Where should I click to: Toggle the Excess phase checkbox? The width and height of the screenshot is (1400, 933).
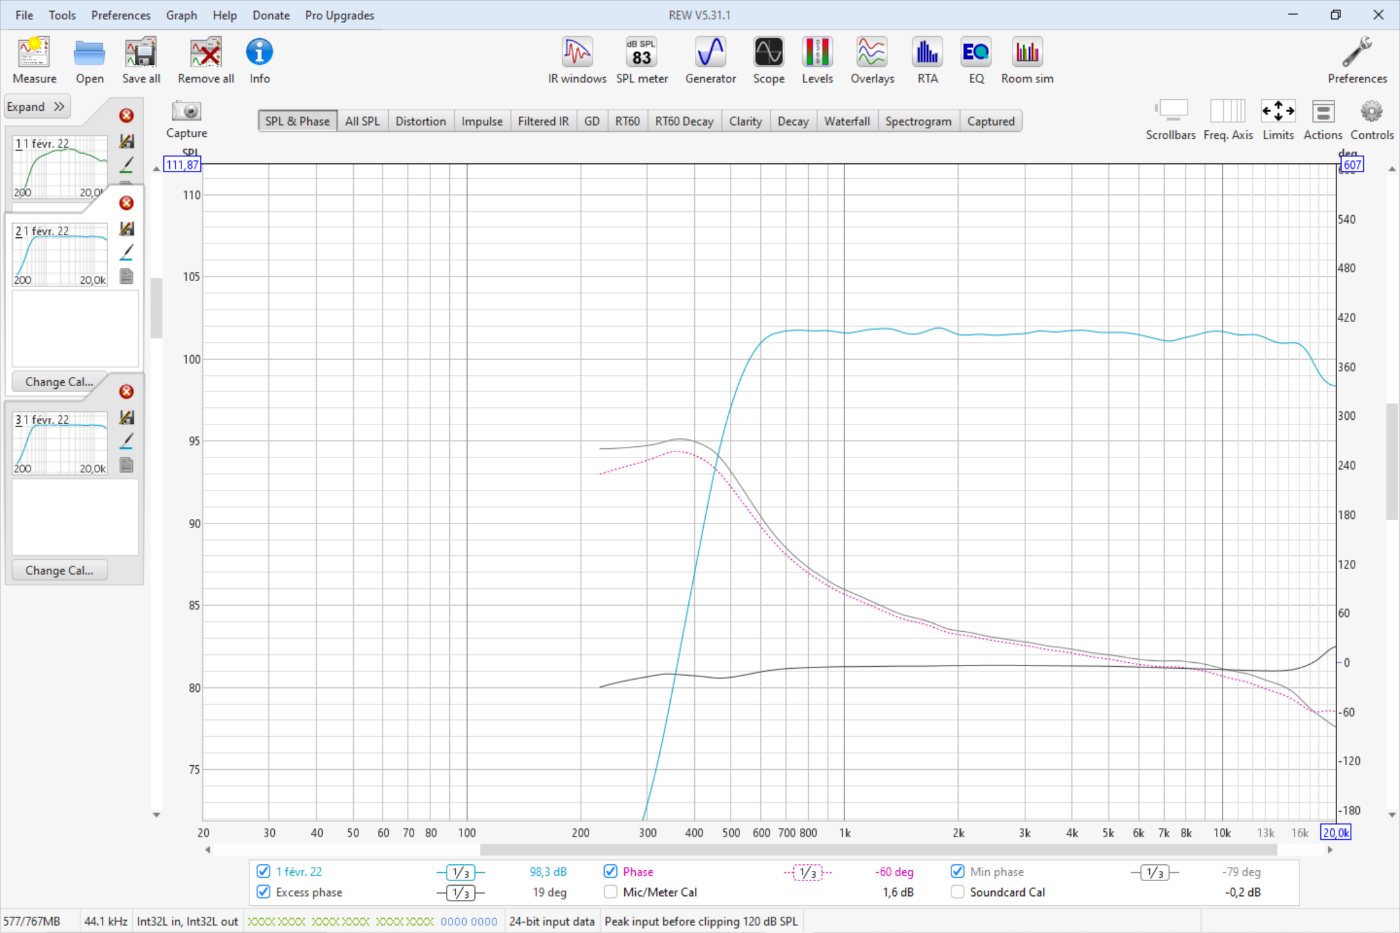264,892
